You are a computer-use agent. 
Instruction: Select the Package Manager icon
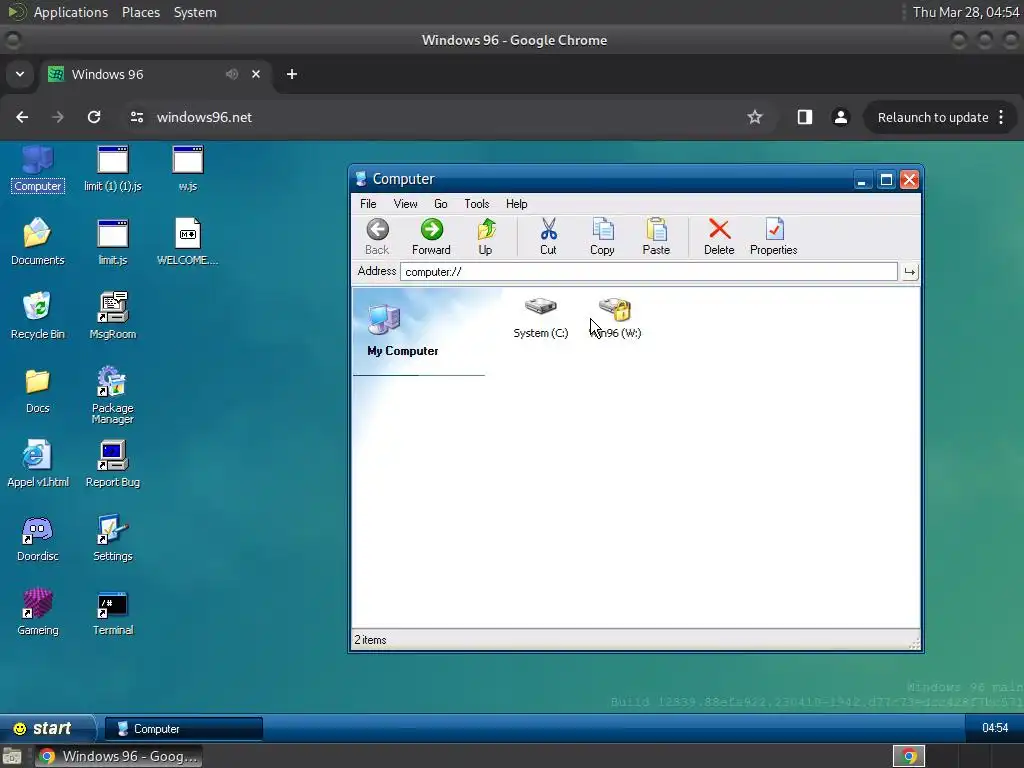point(113,395)
